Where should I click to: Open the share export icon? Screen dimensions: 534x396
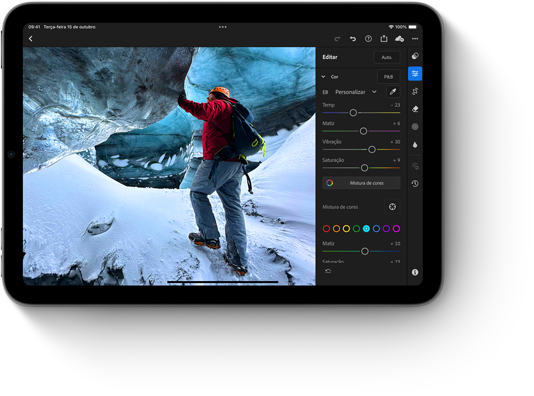point(384,38)
